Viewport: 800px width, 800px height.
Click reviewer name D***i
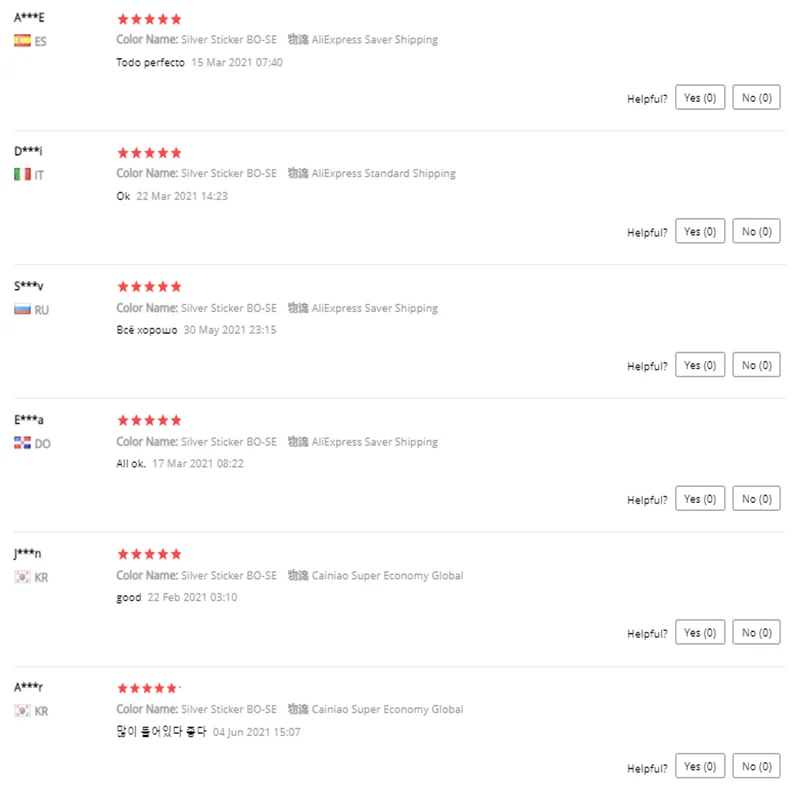28,152
